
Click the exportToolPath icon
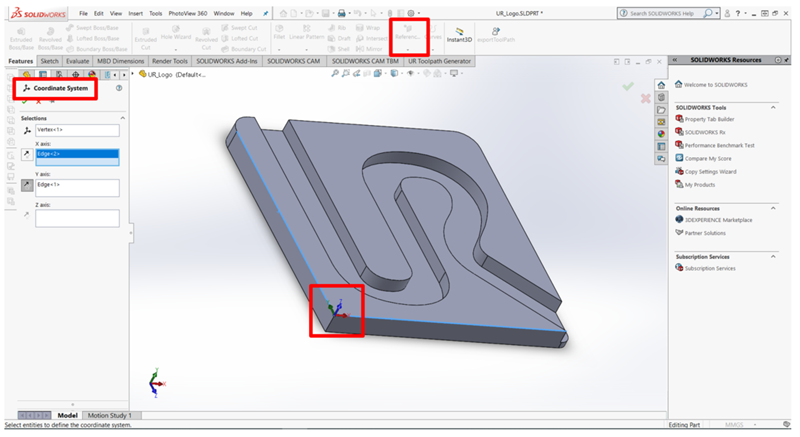(x=495, y=31)
